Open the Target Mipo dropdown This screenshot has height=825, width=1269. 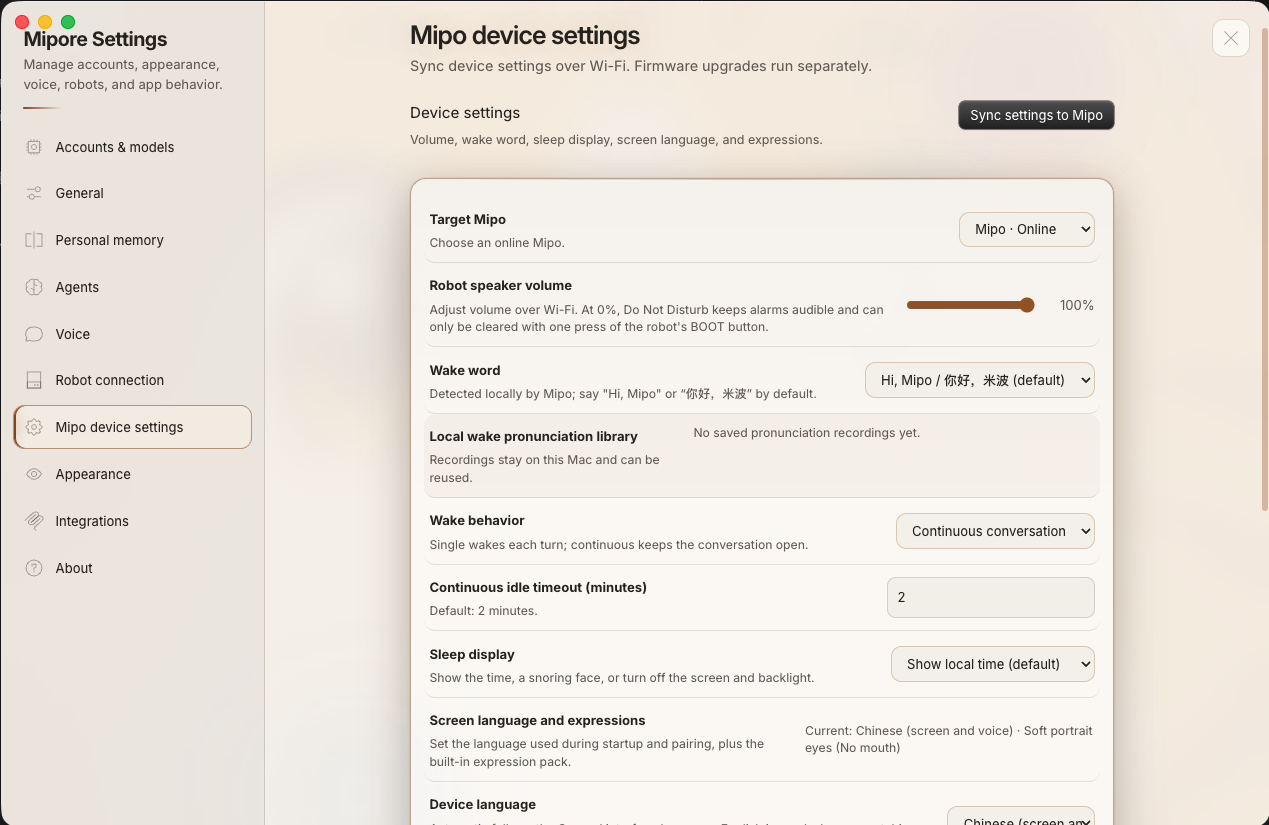pyautogui.click(x=1027, y=229)
